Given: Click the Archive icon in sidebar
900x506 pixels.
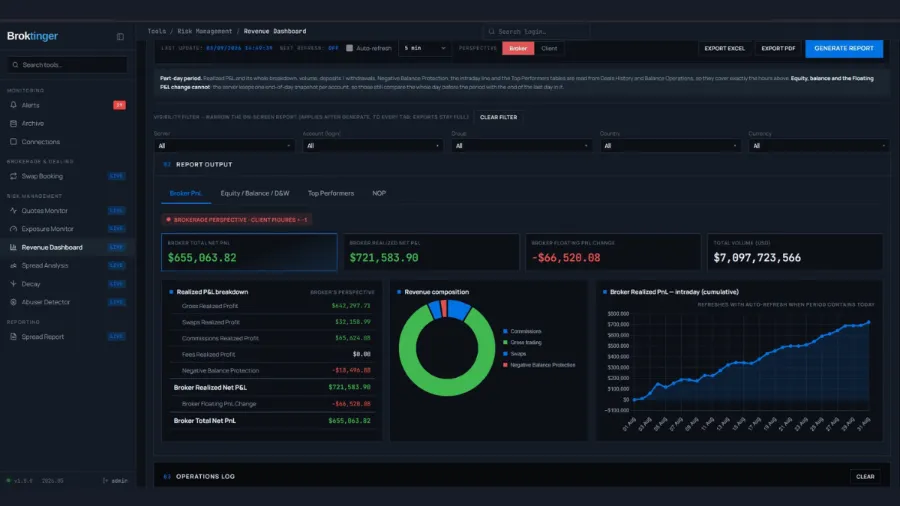Looking at the screenshot, I should click(x=13, y=123).
